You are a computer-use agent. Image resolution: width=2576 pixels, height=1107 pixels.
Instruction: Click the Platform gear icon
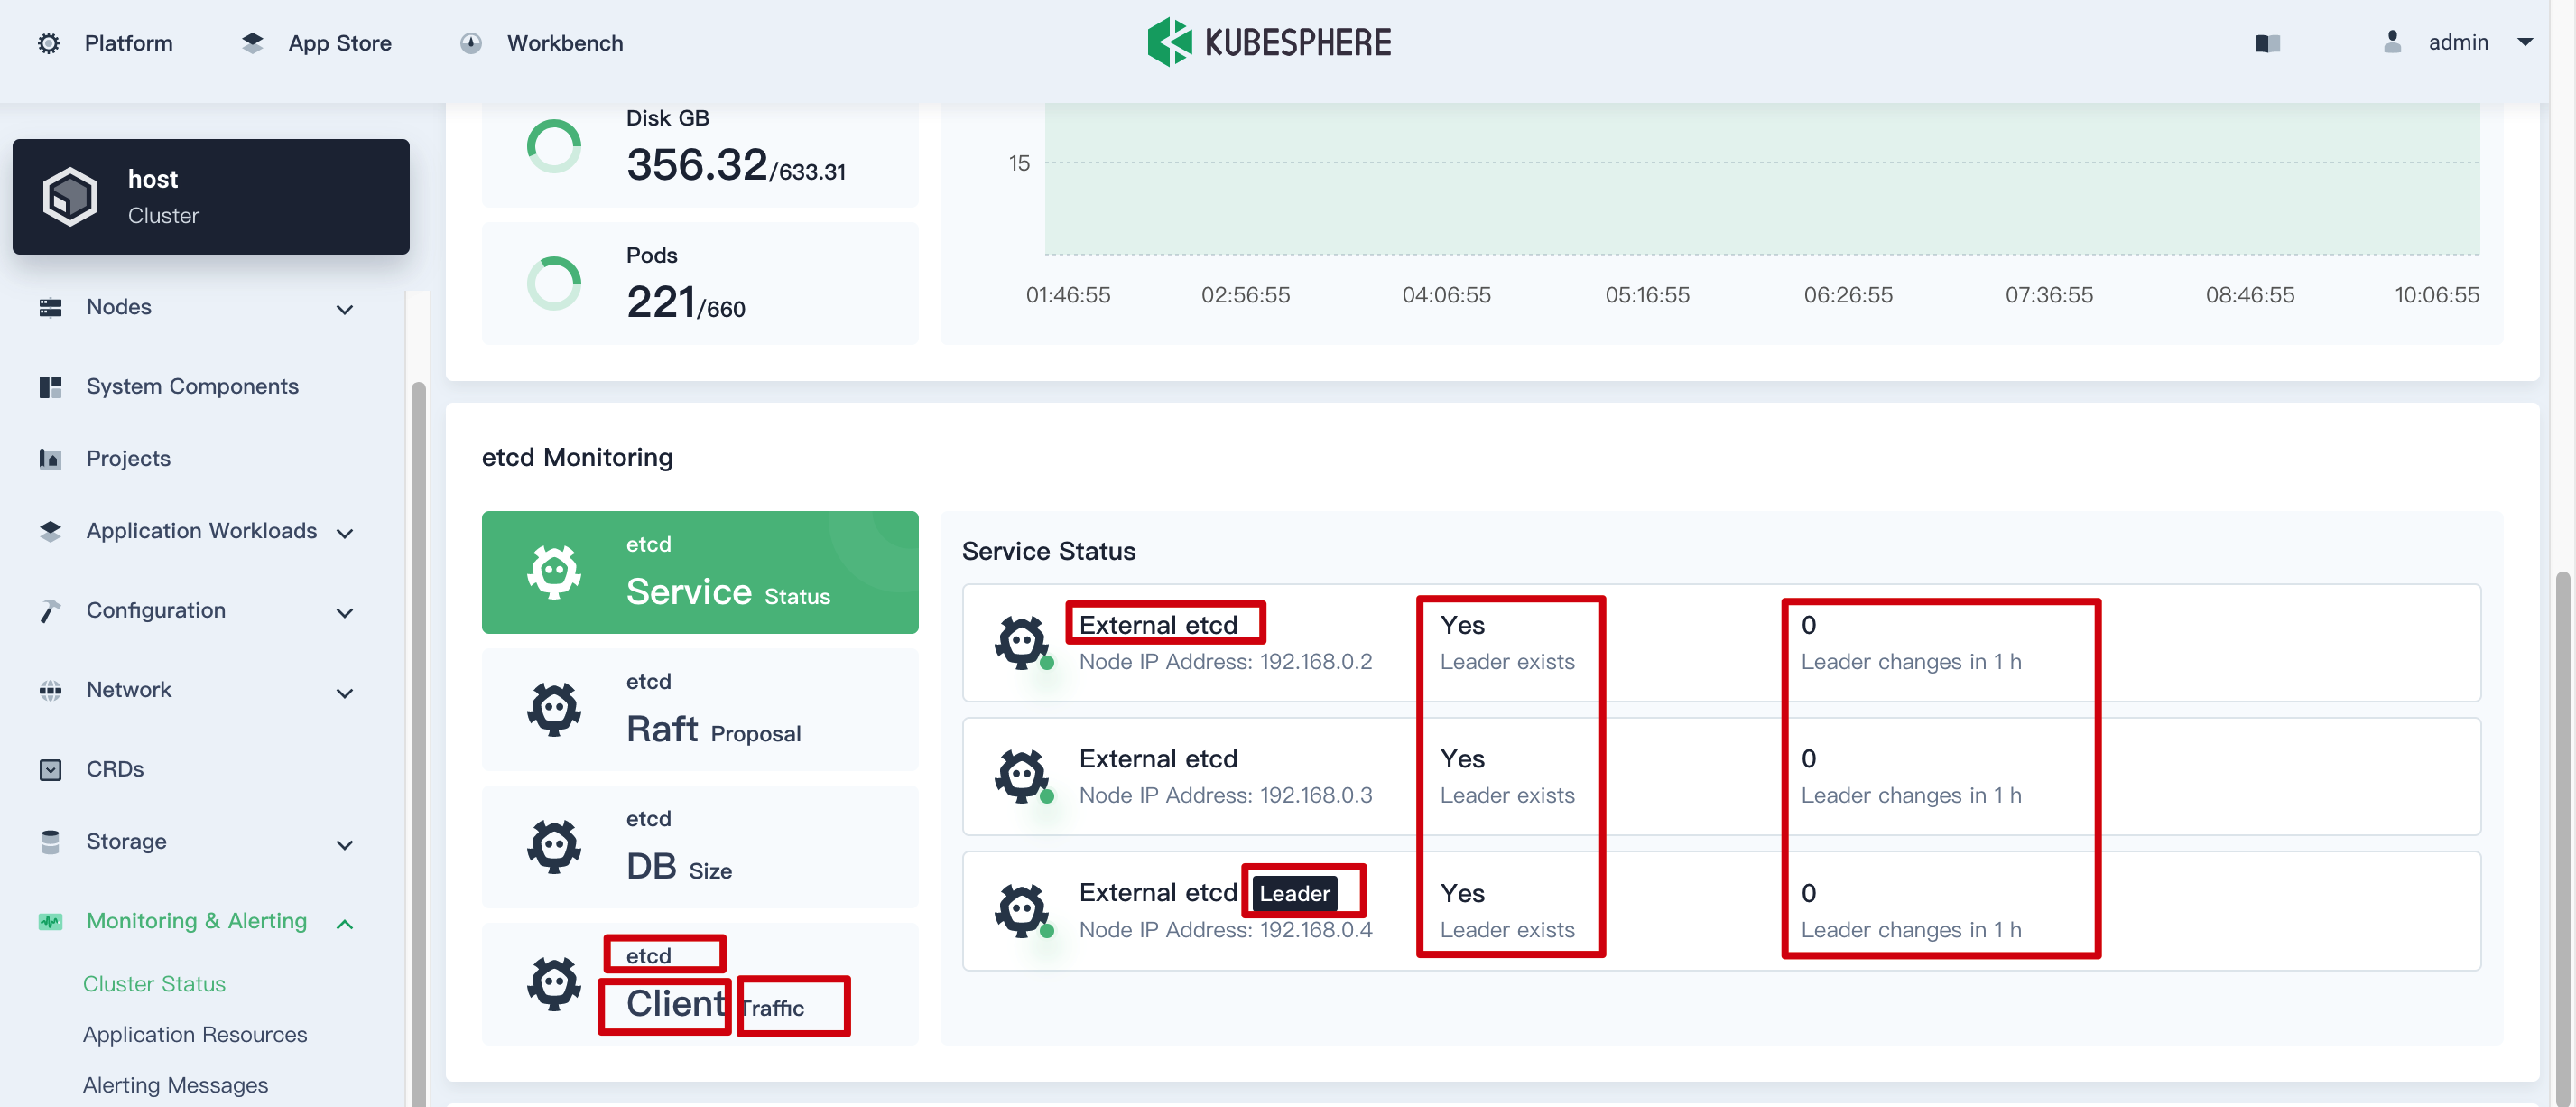pyautogui.click(x=48, y=43)
